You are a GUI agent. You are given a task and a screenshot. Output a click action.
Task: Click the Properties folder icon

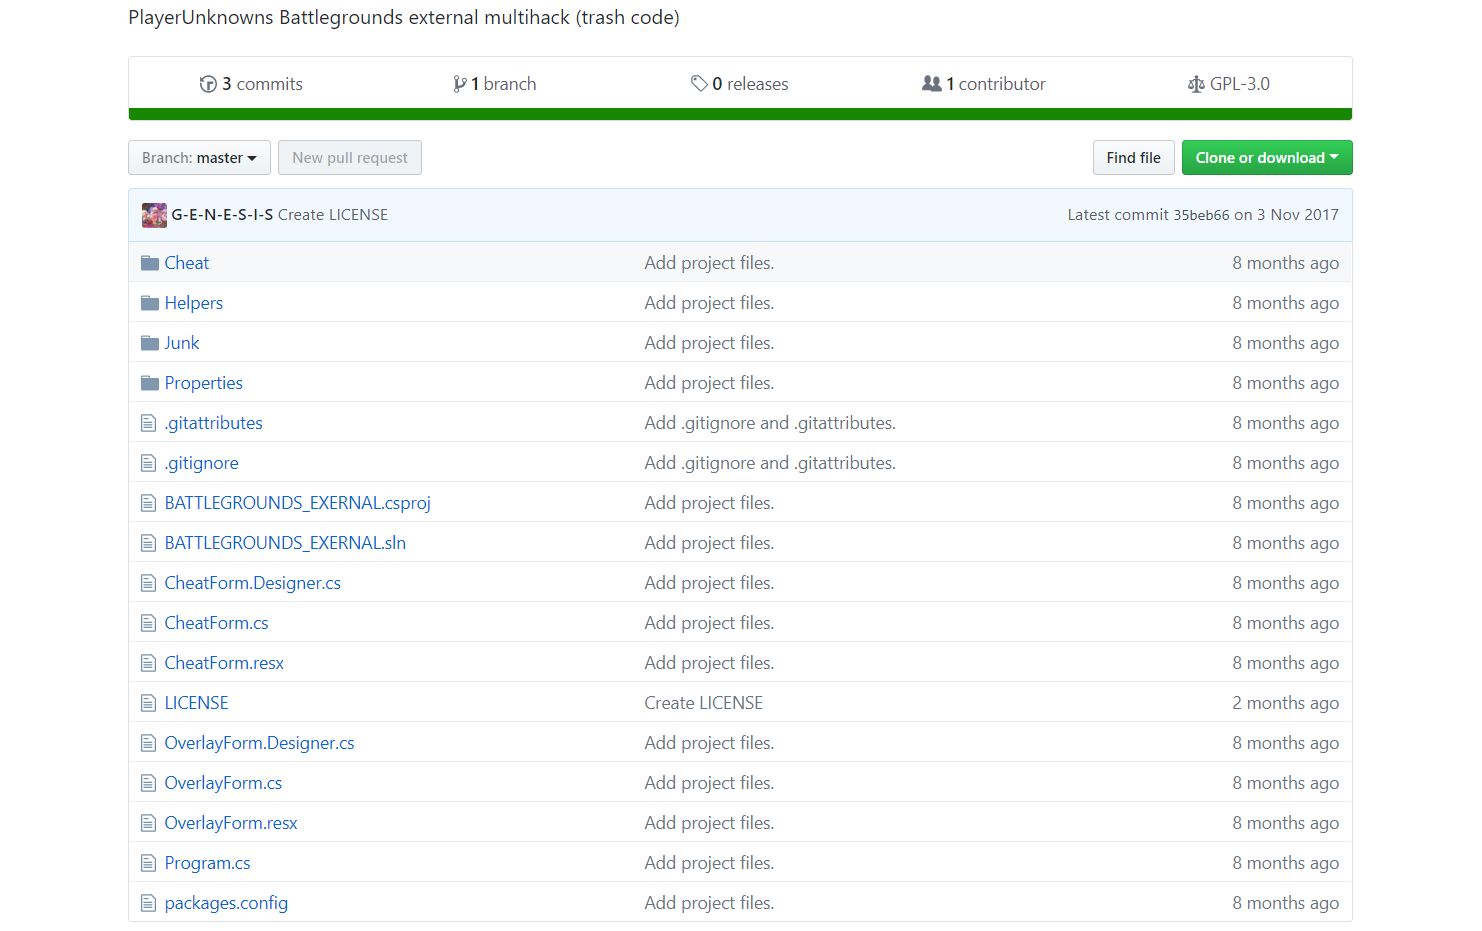tap(150, 383)
